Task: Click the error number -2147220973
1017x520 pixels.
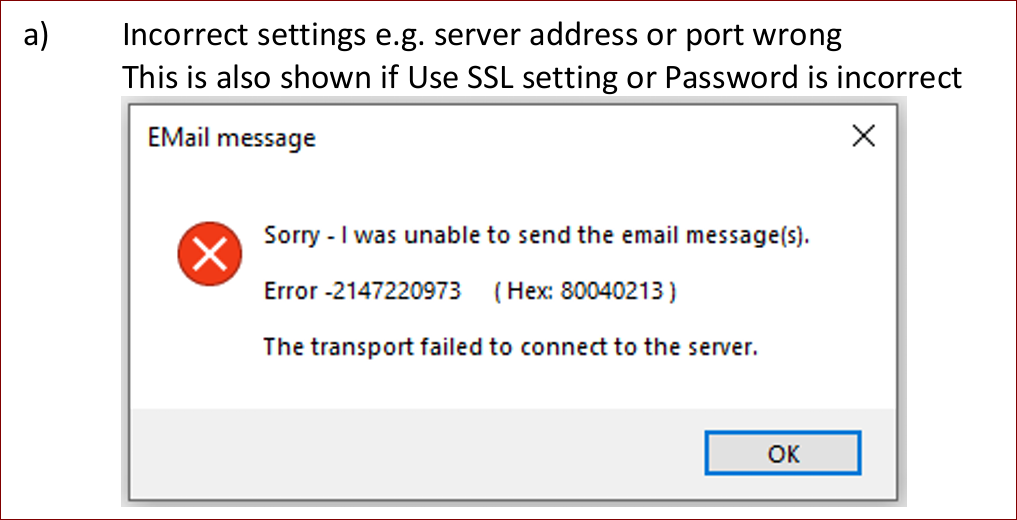Action: click(392, 292)
